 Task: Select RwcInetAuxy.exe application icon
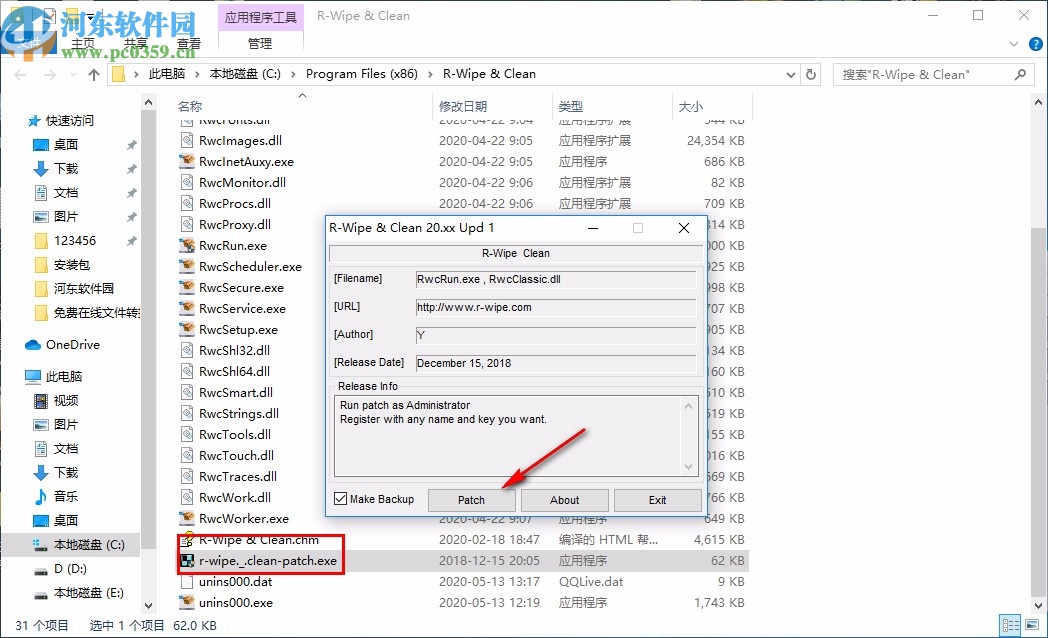pos(187,161)
